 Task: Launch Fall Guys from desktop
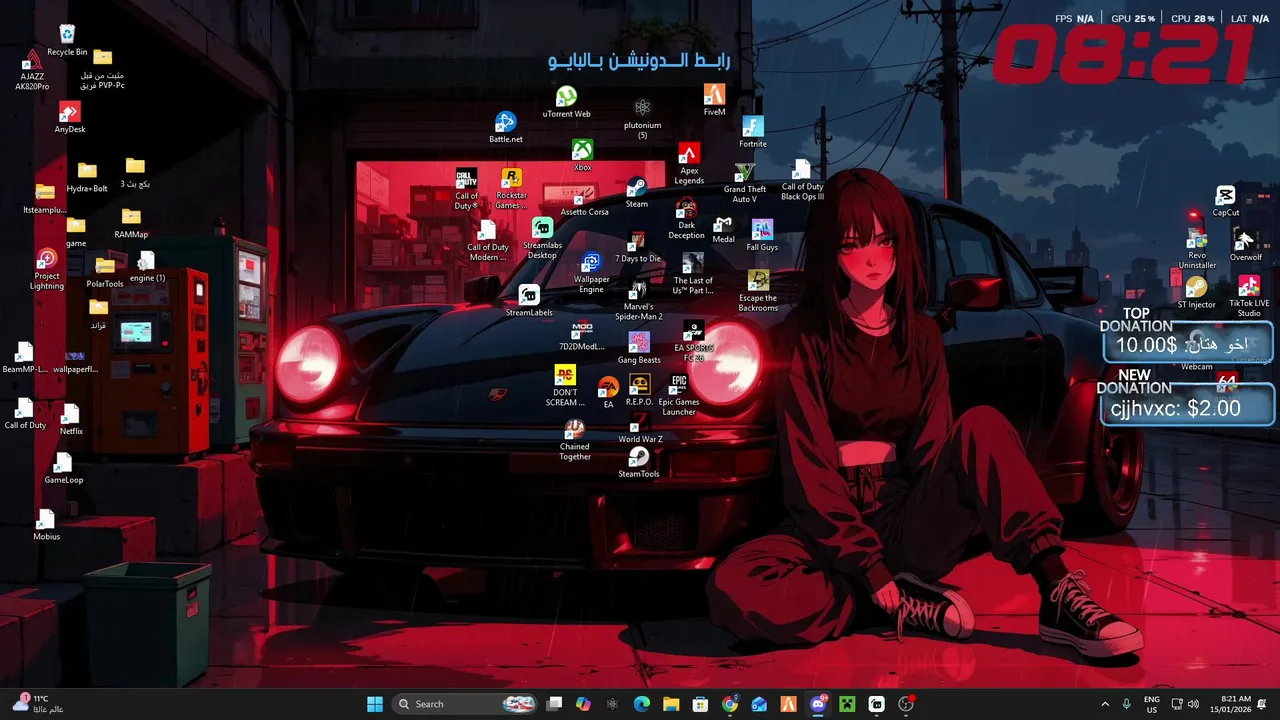point(762,236)
